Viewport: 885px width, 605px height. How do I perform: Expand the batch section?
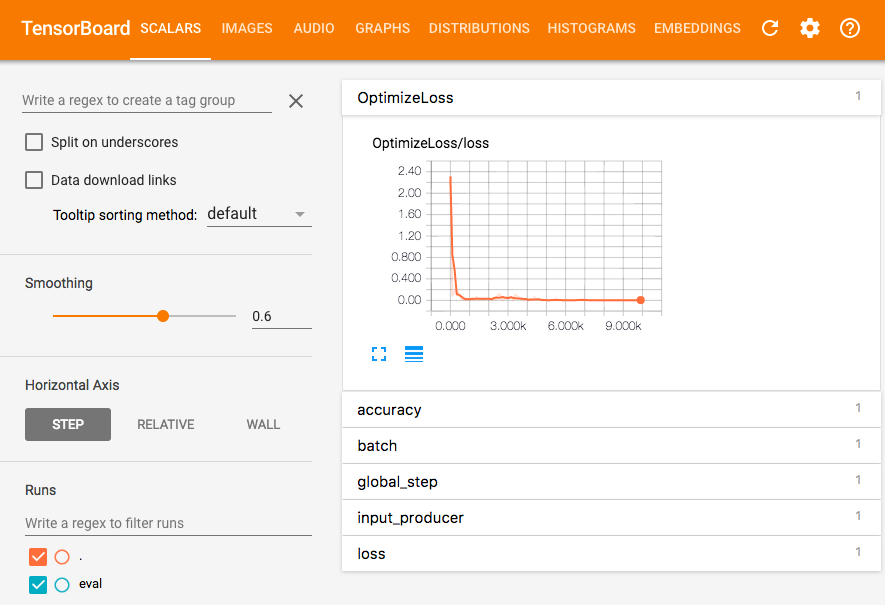click(x=611, y=446)
